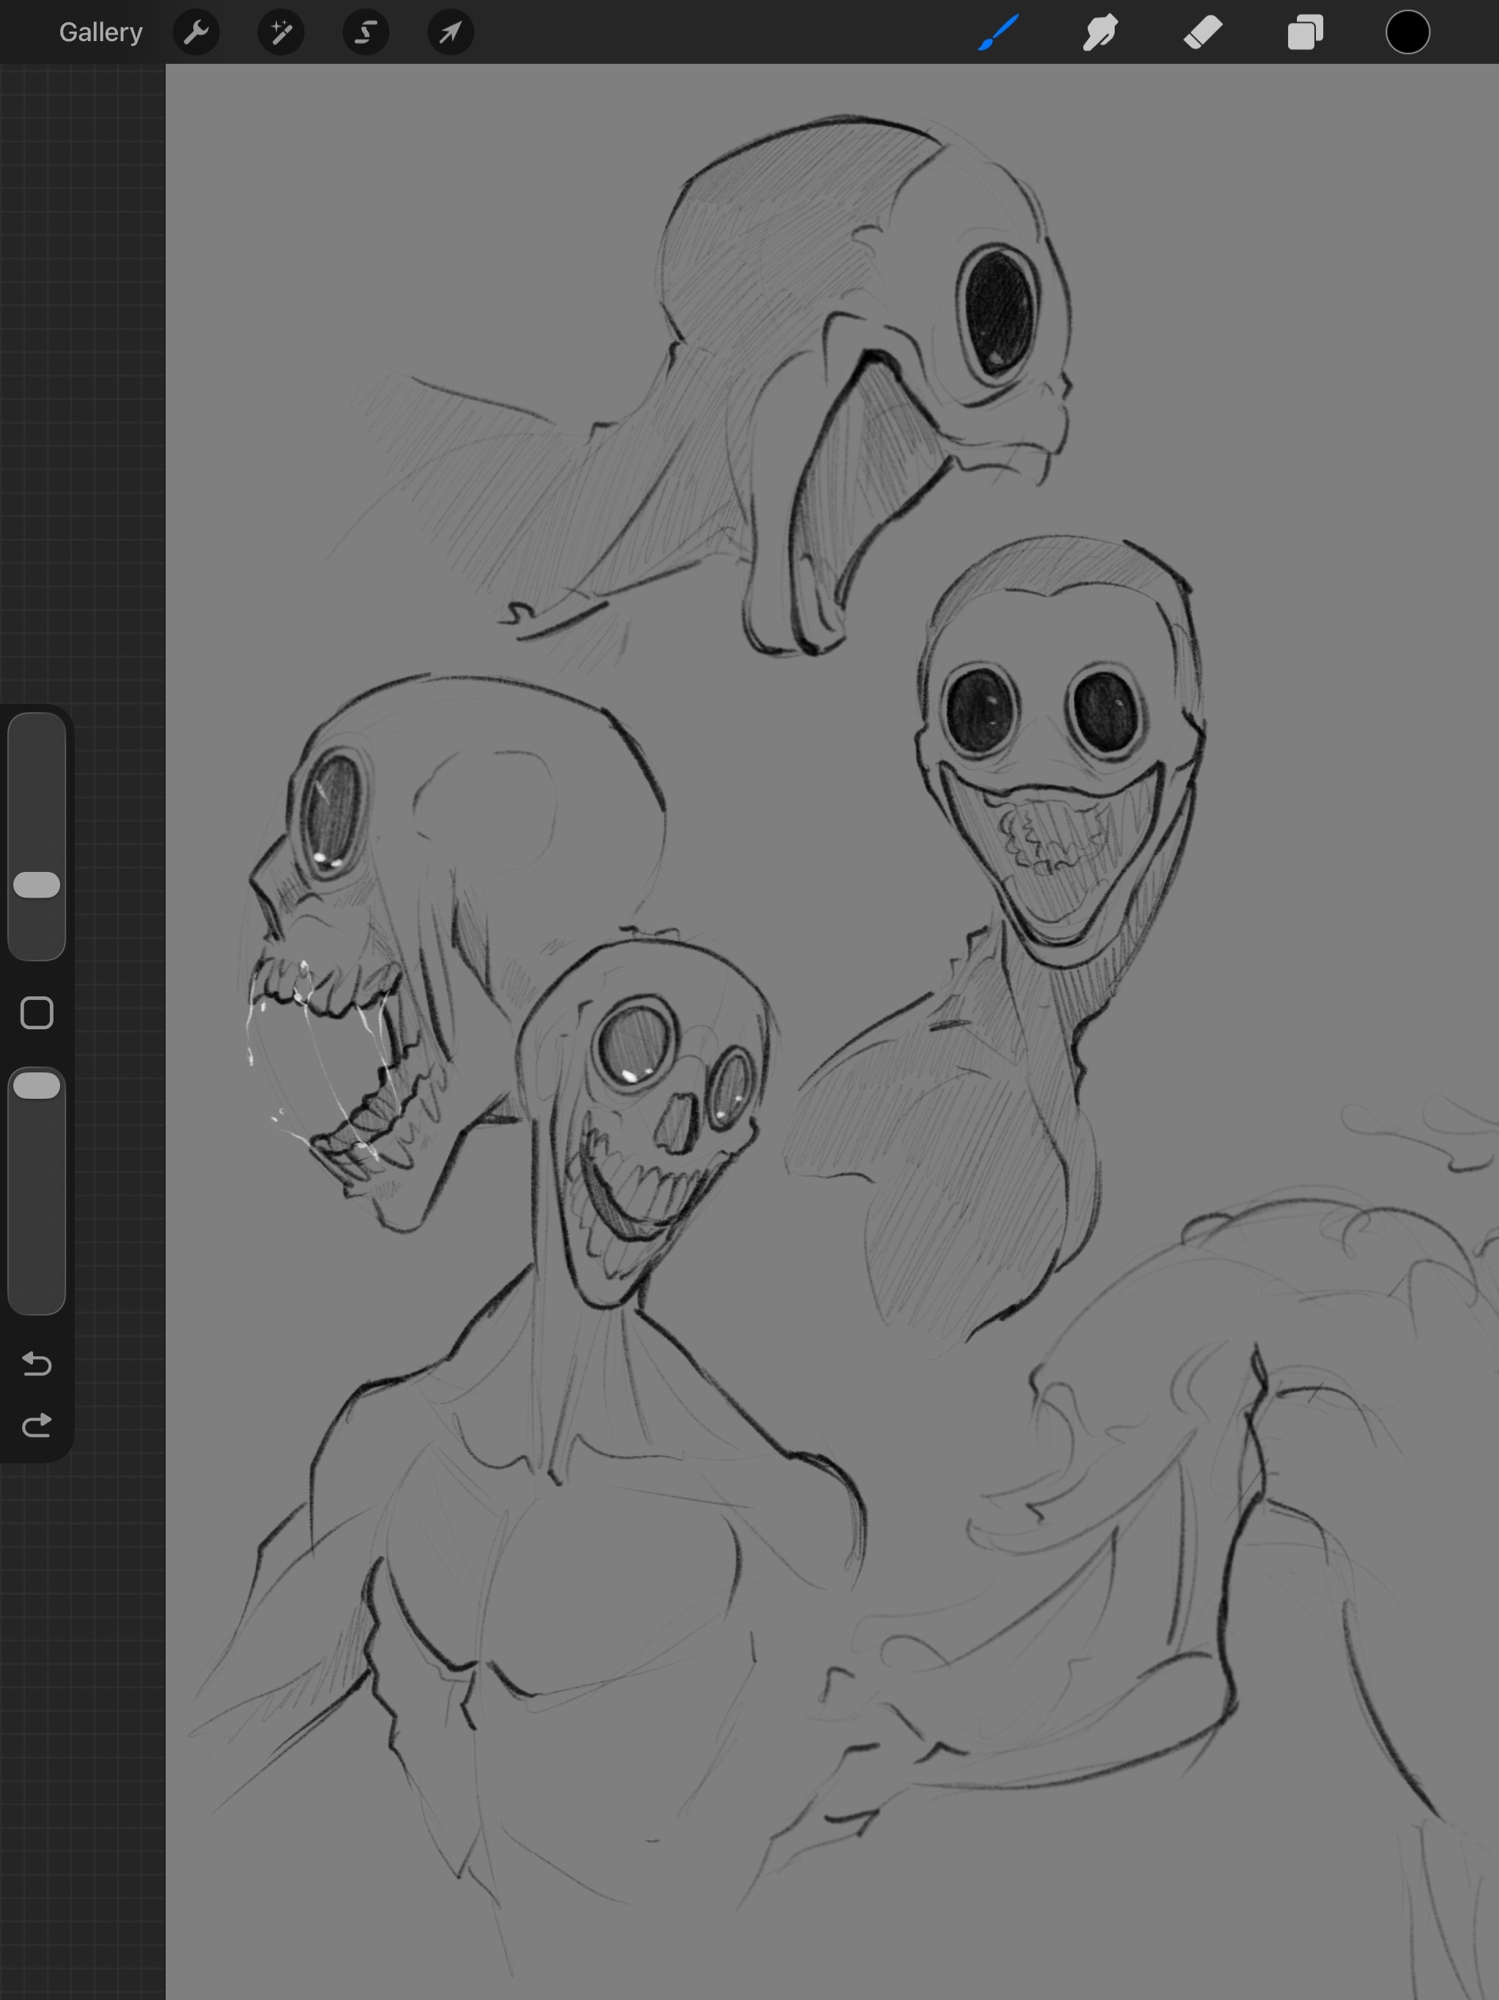This screenshot has width=1499, height=2000.
Task: Click the brush size slider handle
Action: point(37,885)
